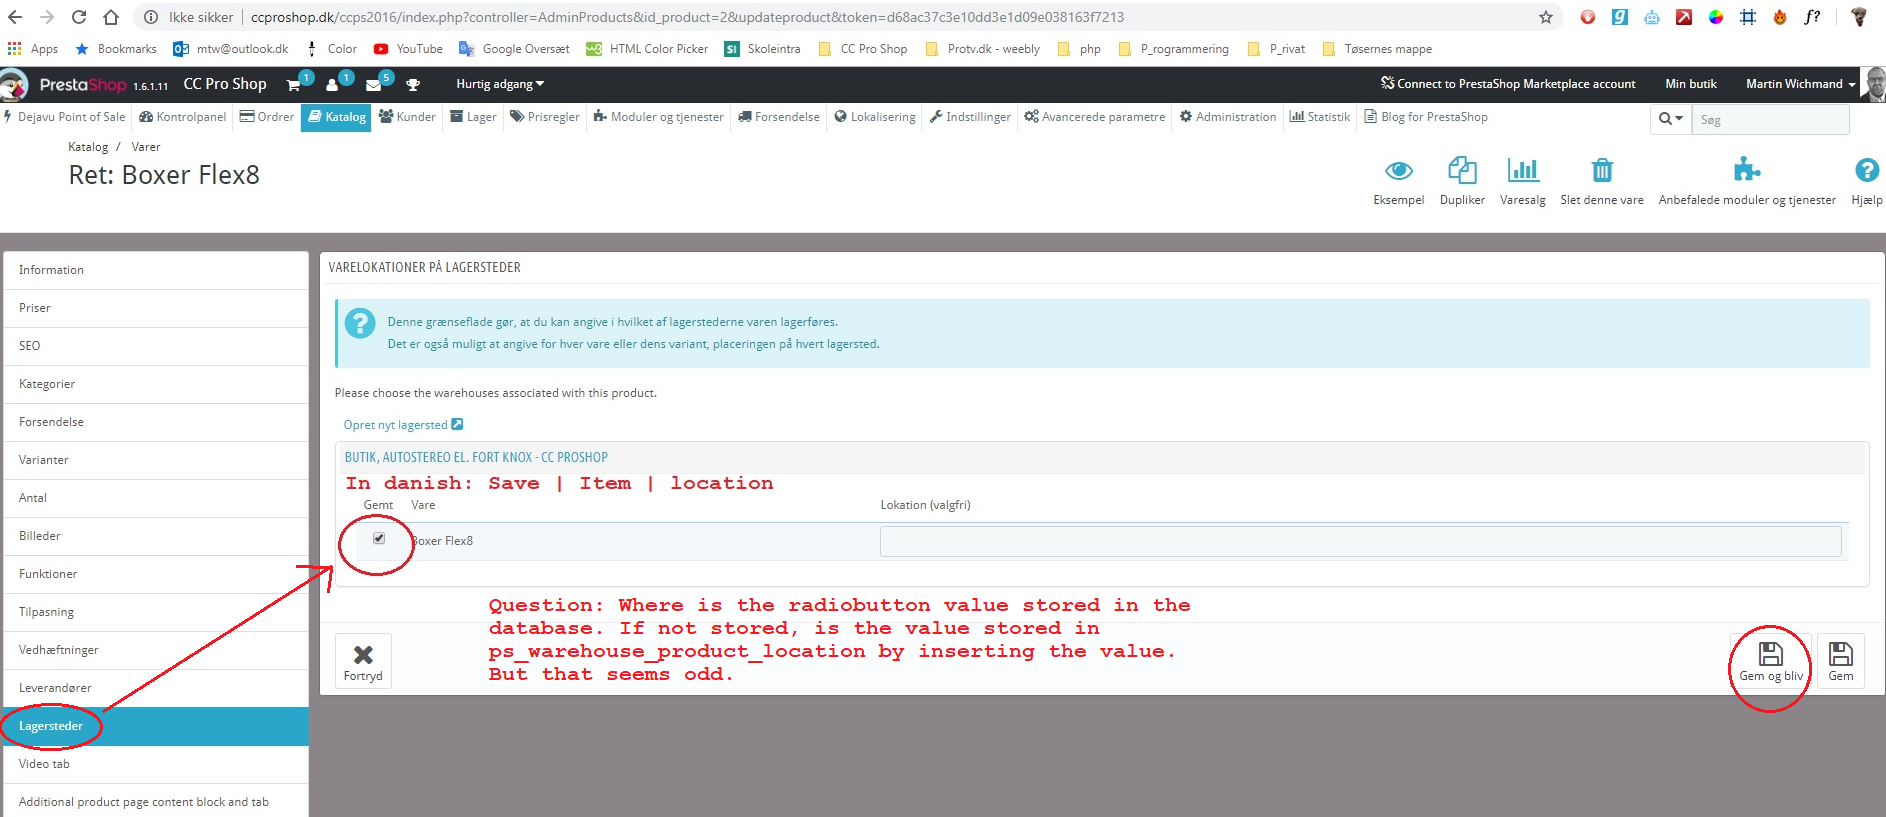This screenshot has width=1886, height=817.
Task: Open the Indstillinger menu
Action: click(970, 117)
